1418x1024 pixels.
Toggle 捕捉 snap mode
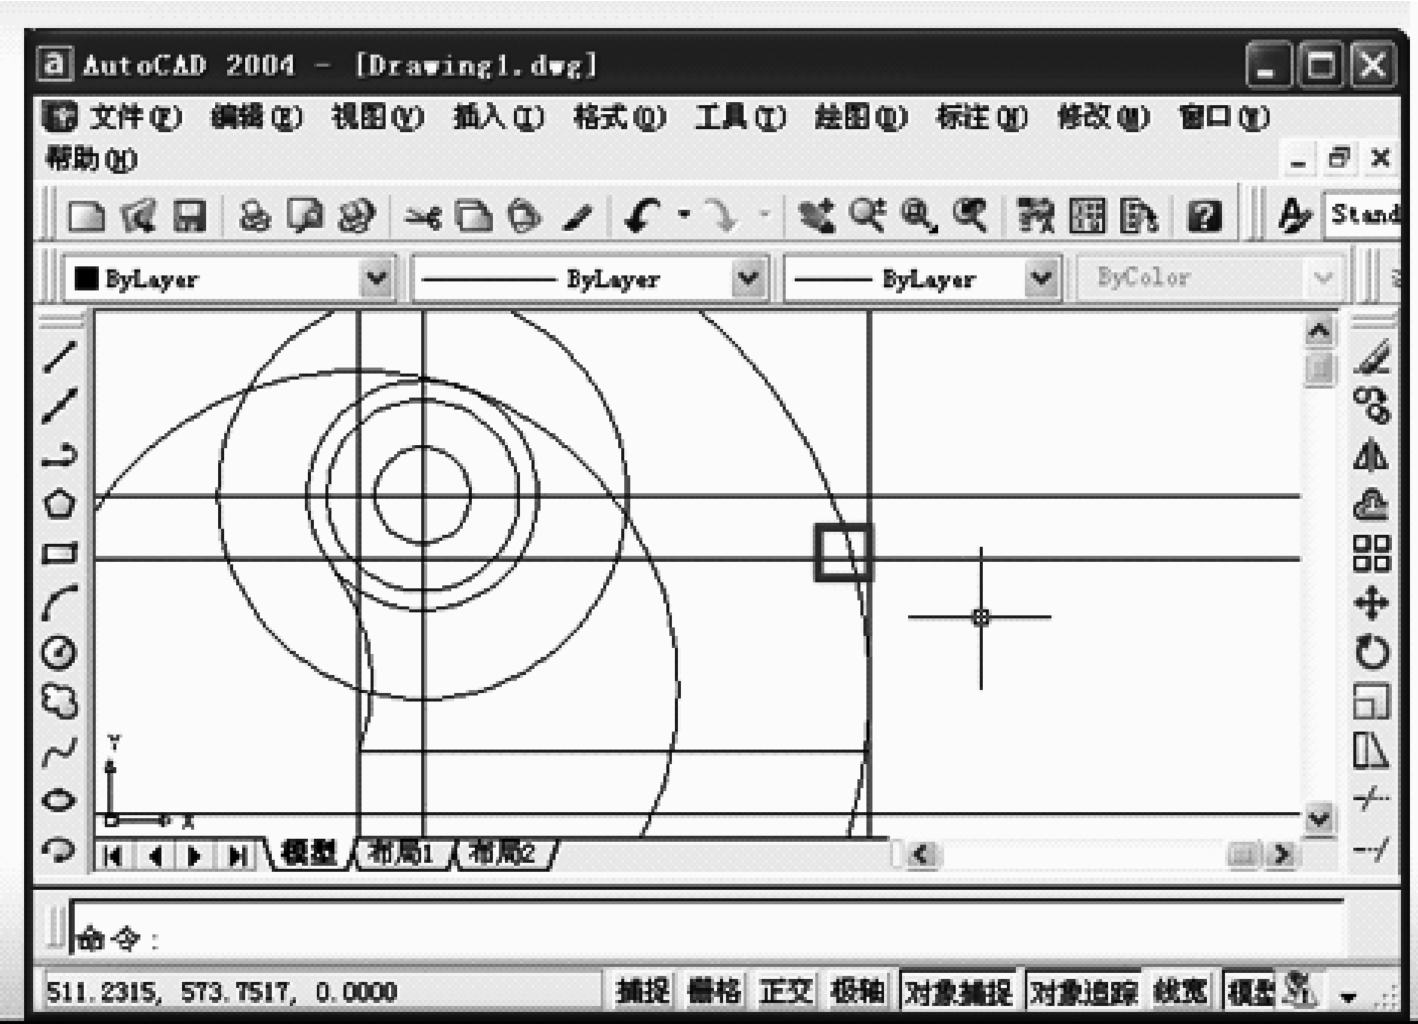(642, 991)
